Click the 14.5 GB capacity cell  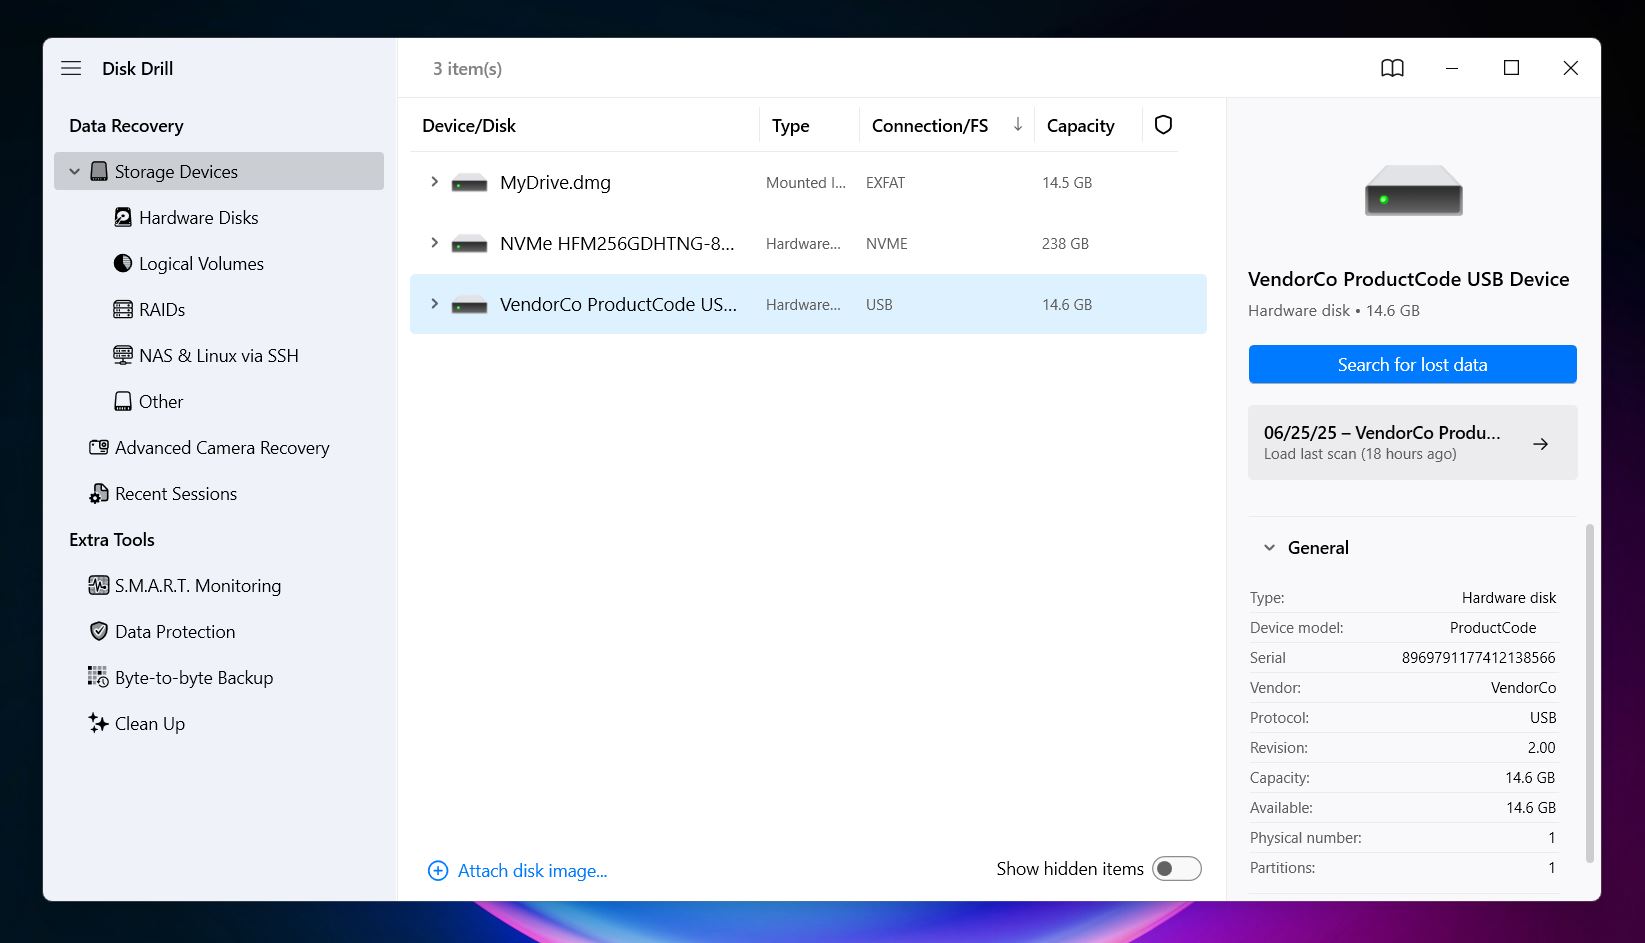click(x=1067, y=183)
